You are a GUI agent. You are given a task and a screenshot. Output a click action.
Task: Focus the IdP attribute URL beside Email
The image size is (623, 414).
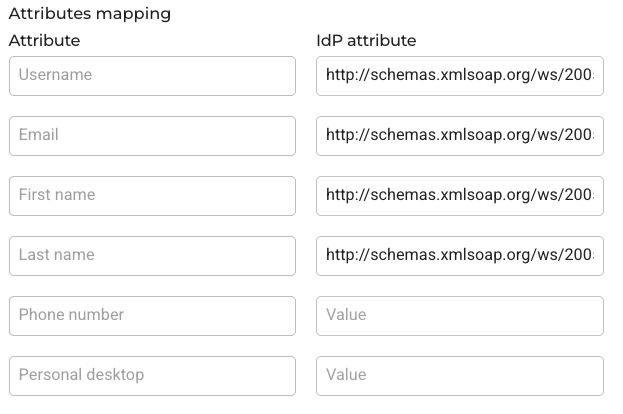[460, 136]
